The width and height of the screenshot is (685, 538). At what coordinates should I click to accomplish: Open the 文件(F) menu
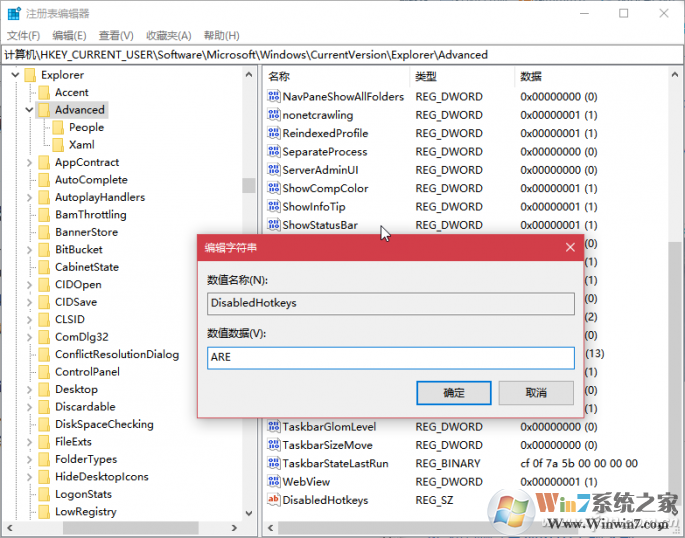22,35
